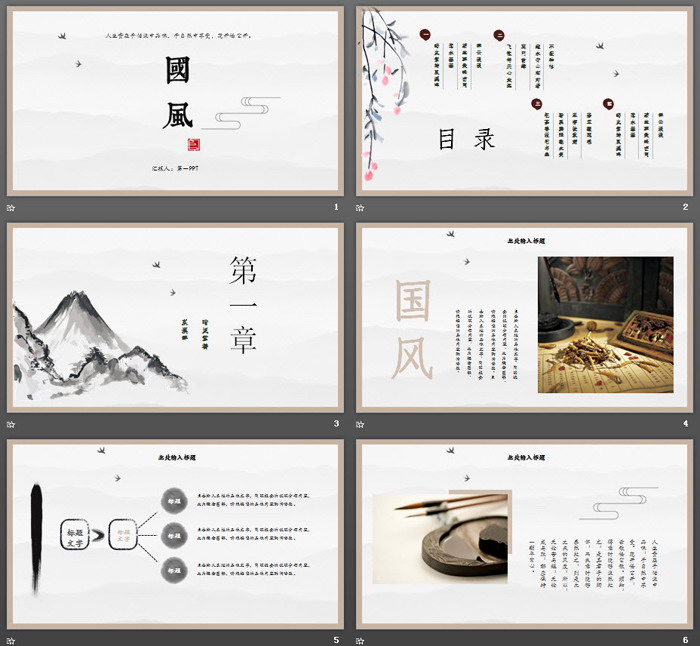Click slide number 6 label
700x646 pixels.
tap(685, 640)
